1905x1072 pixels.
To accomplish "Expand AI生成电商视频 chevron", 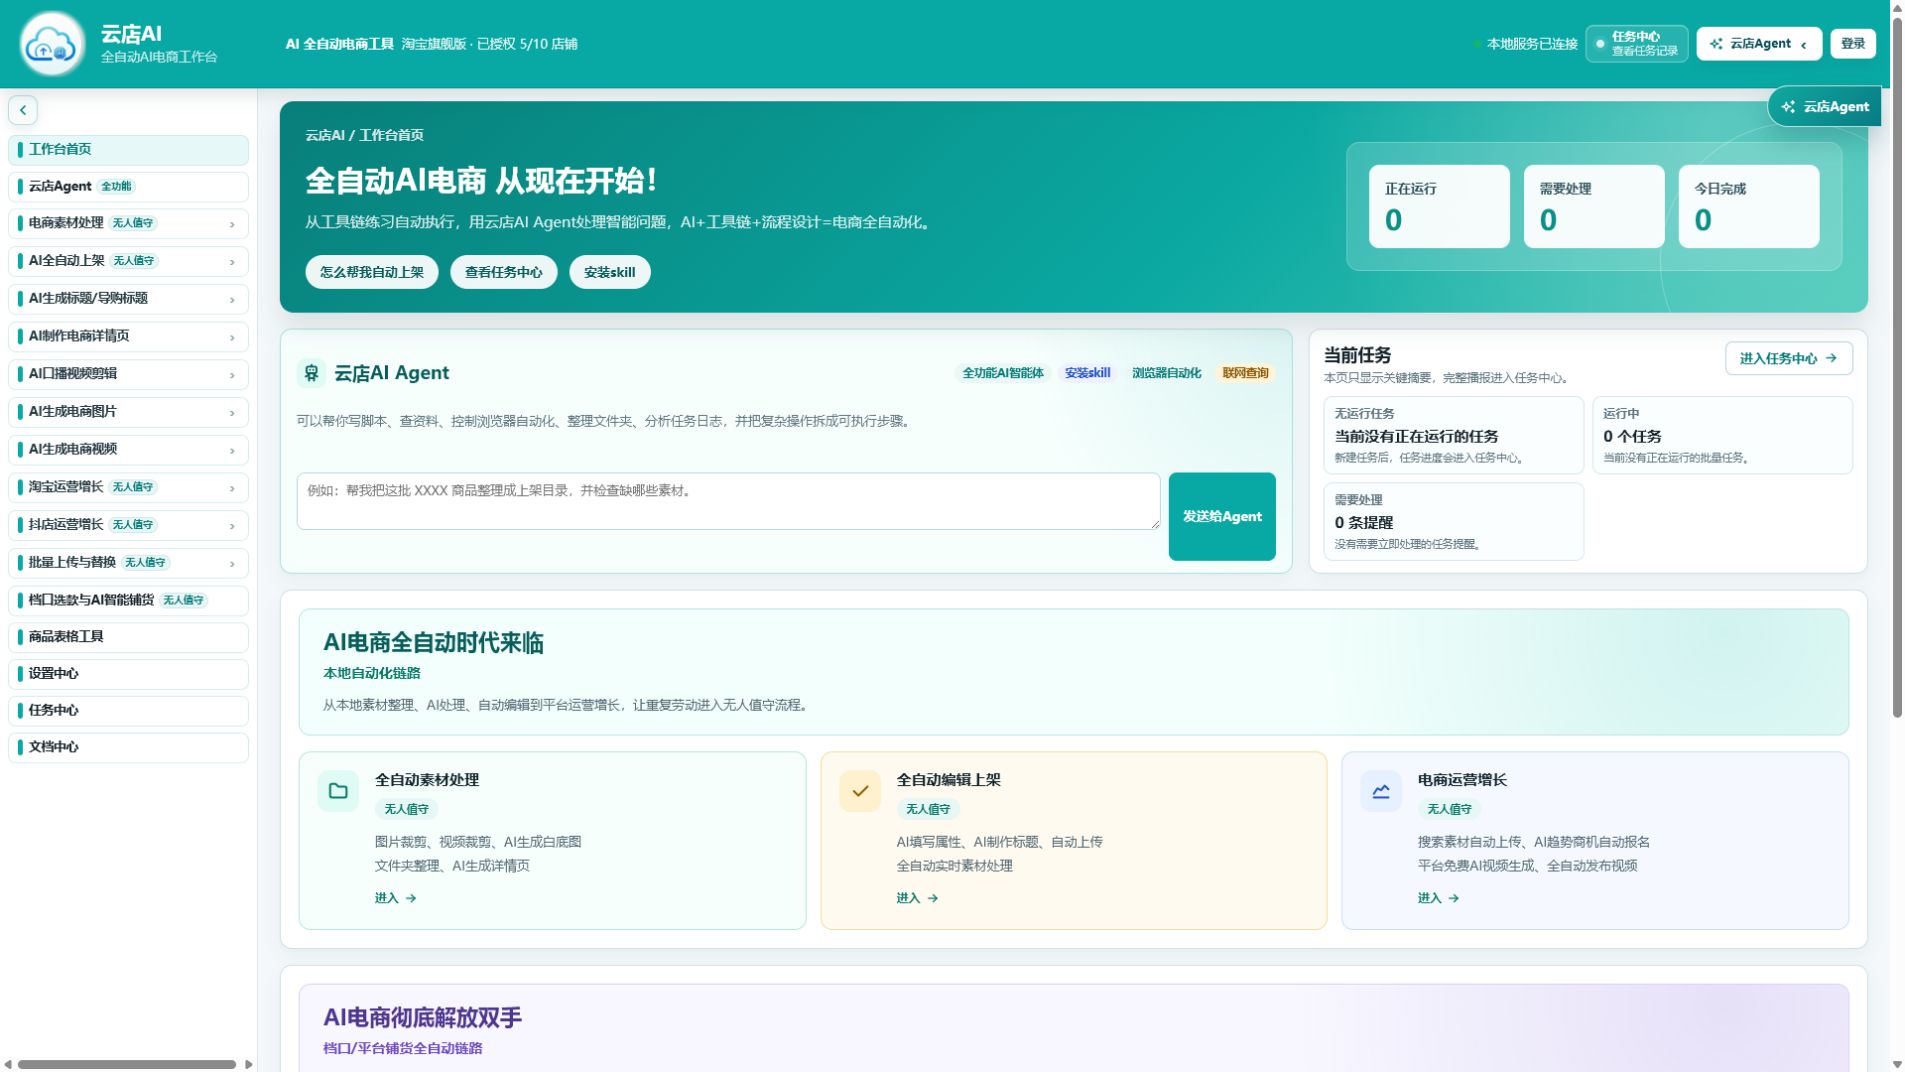I will [x=232, y=450].
